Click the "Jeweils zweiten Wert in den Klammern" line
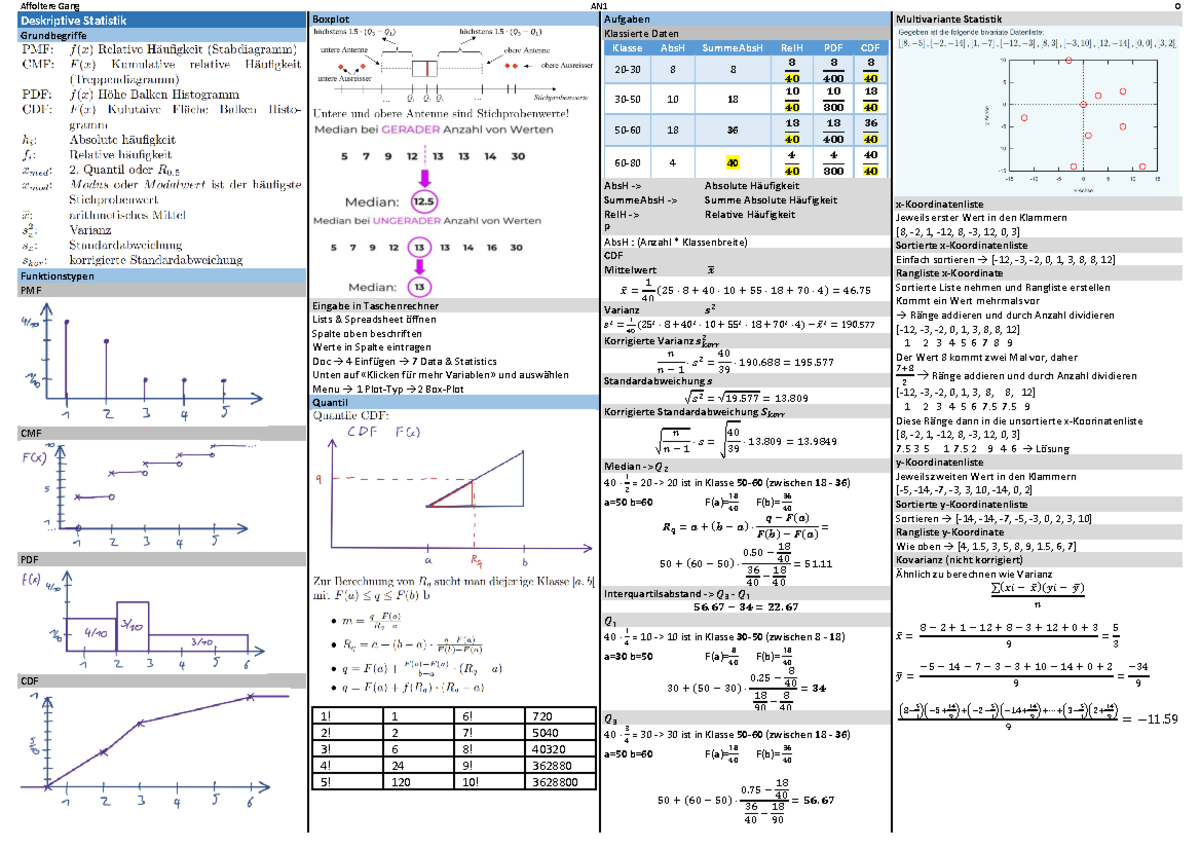Image resolution: width=1200 pixels, height=849 pixels. coord(986,476)
